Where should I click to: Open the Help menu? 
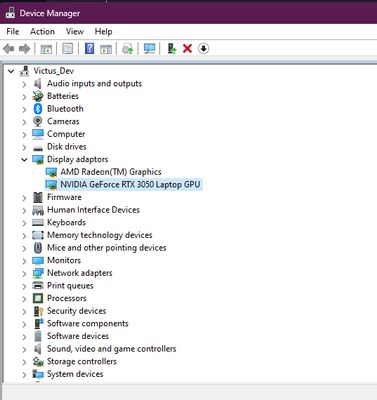[103, 32]
